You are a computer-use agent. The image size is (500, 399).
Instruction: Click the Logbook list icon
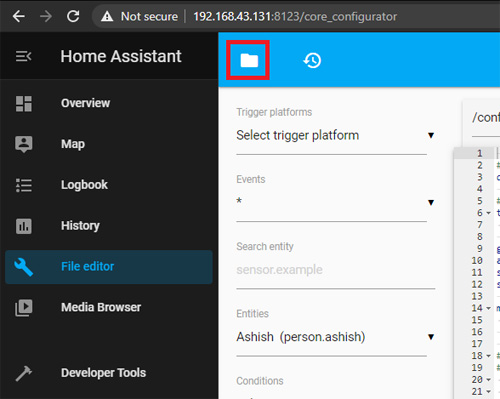click(x=24, y=185)
